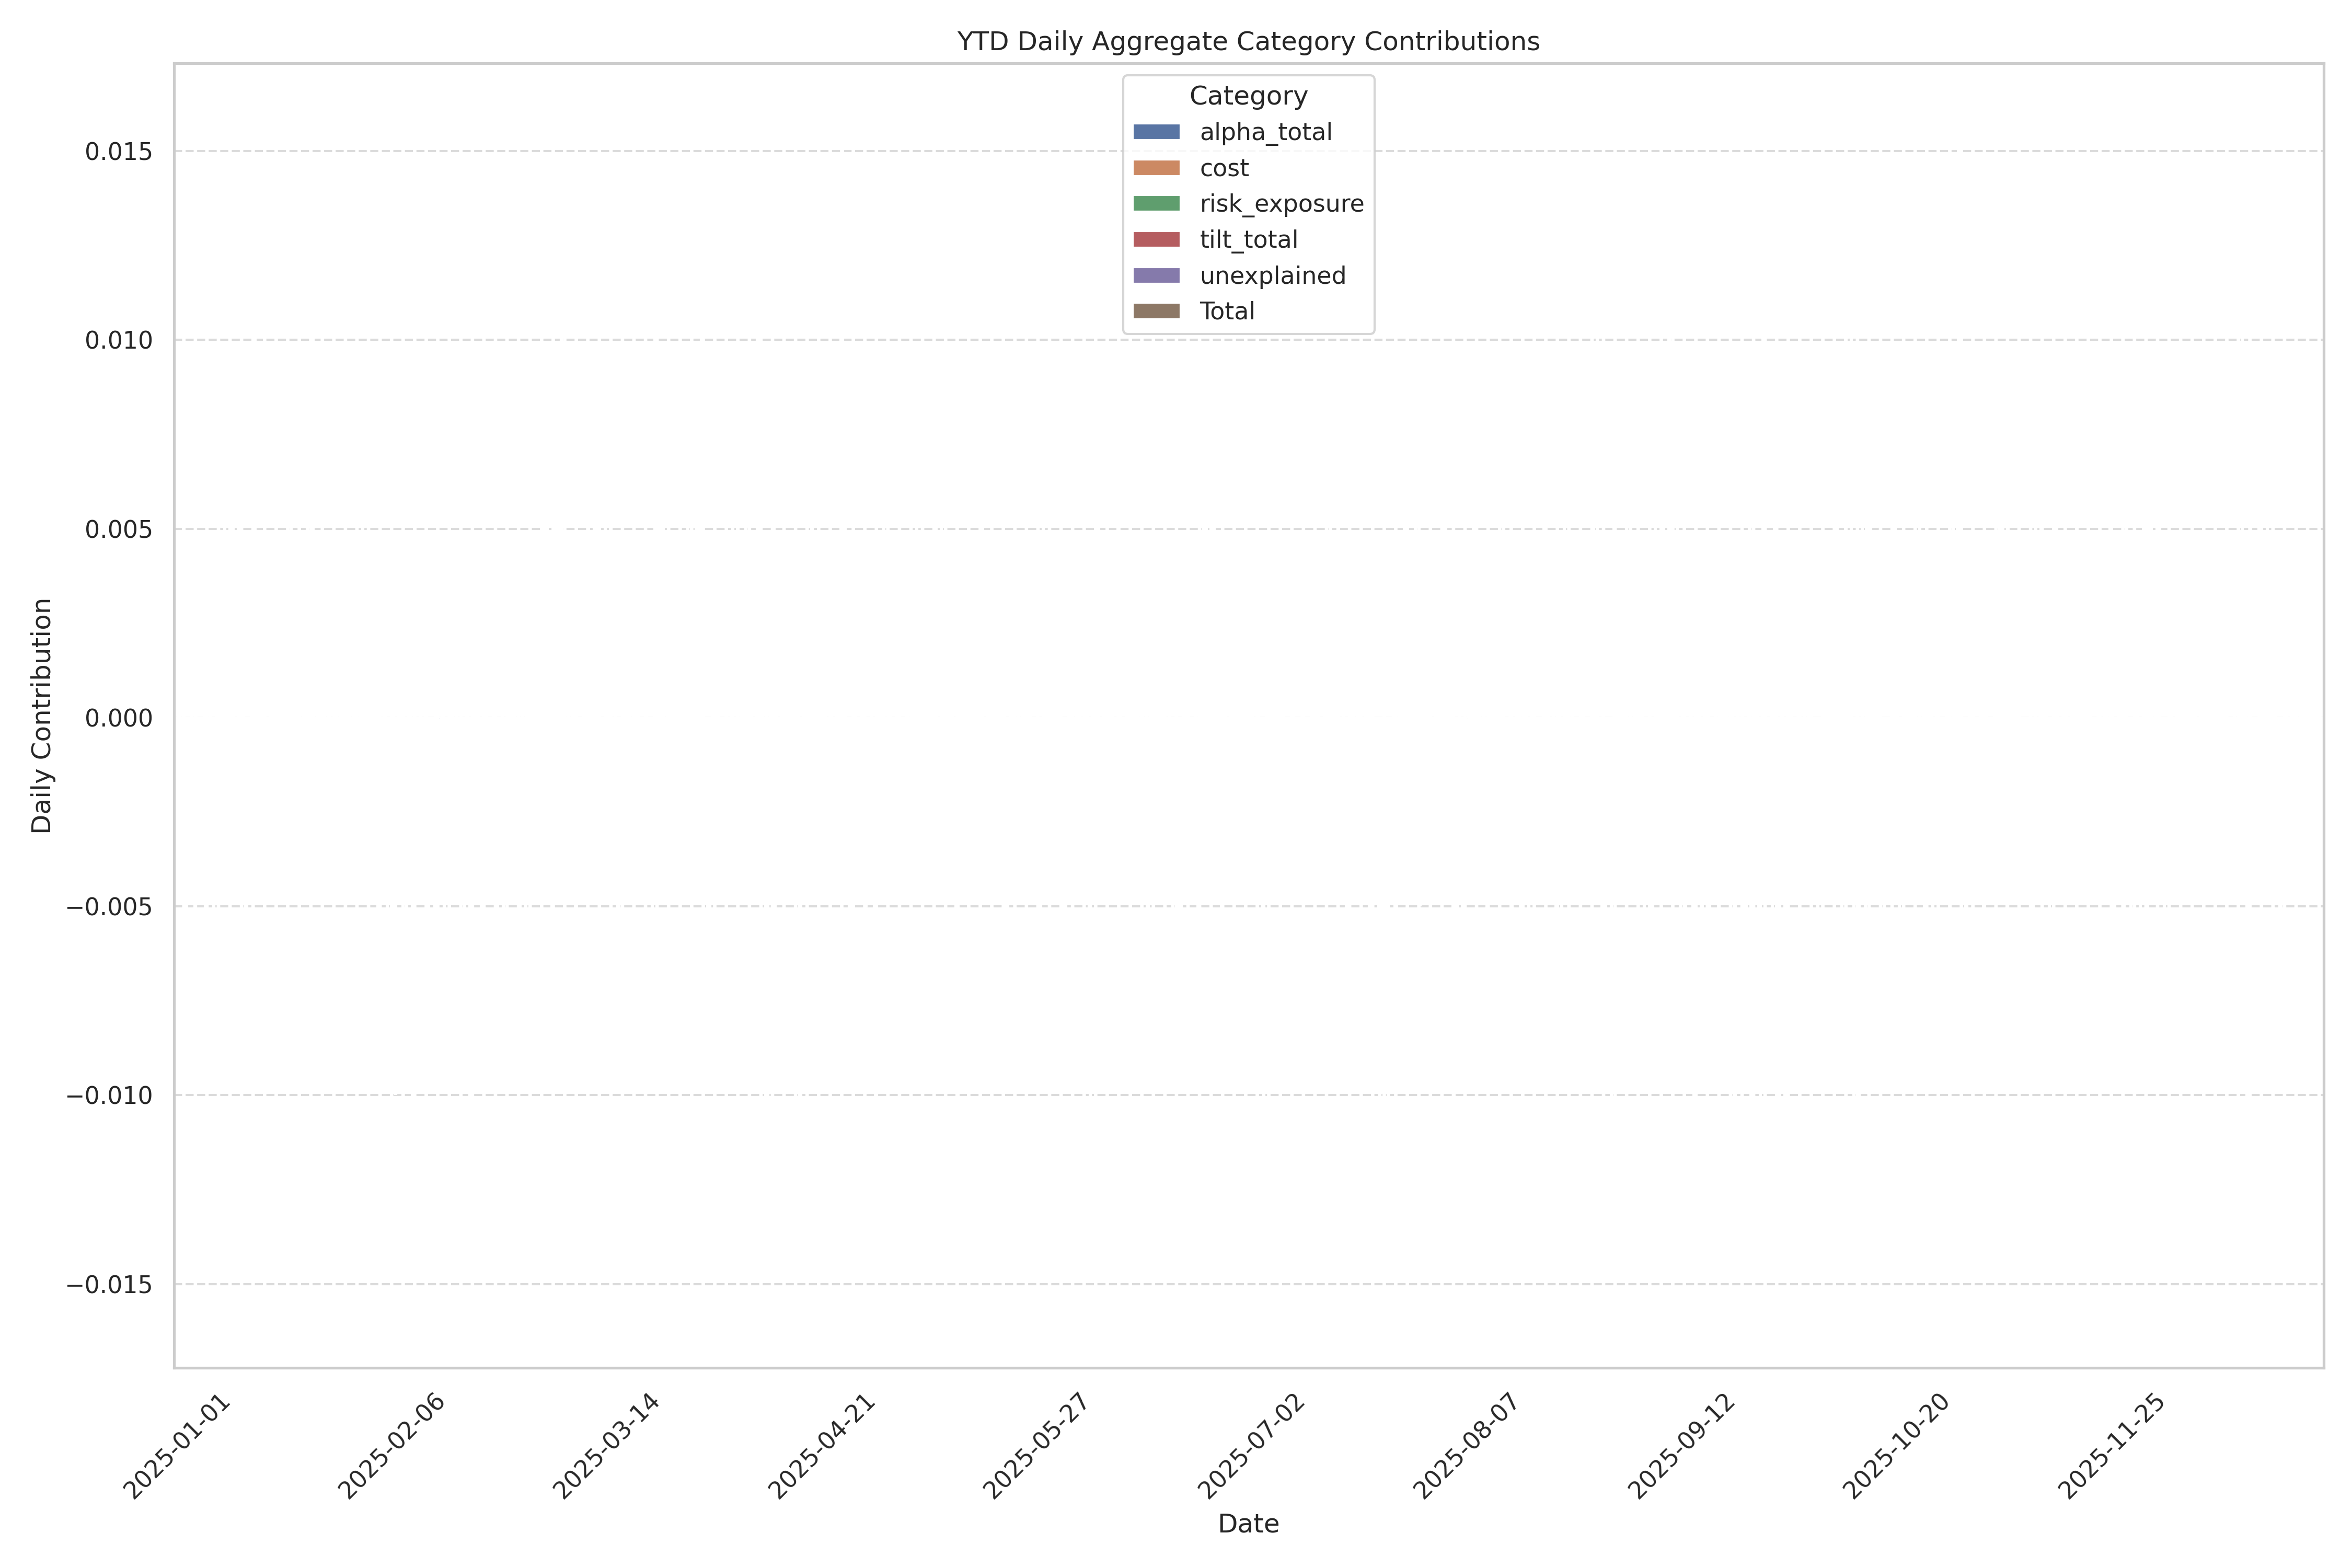Click the legend's Category heading
Screen dimensions: 2352x1568
tap(1248, 96)
